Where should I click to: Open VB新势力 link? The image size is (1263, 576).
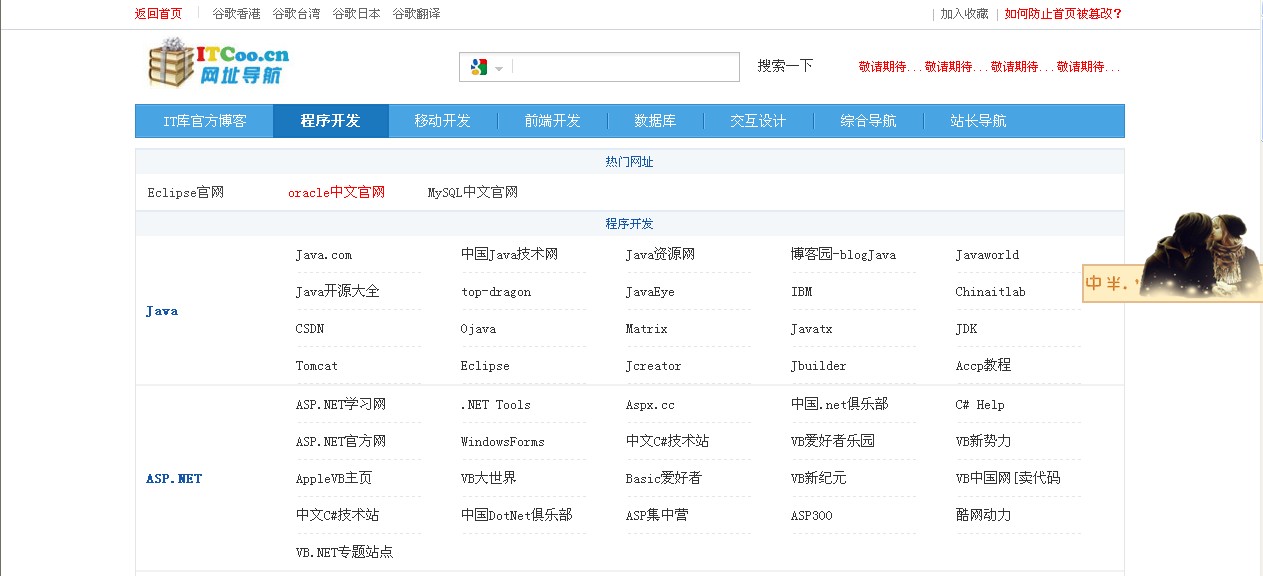pyautogui.click(x=983, y=441)
